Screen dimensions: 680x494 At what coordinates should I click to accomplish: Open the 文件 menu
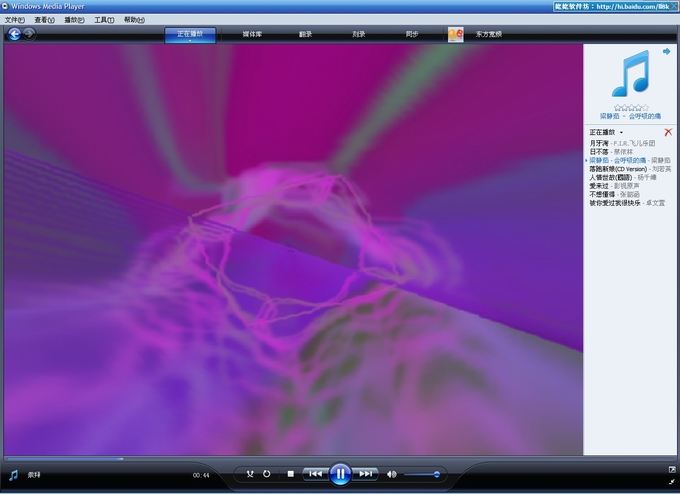14,20
